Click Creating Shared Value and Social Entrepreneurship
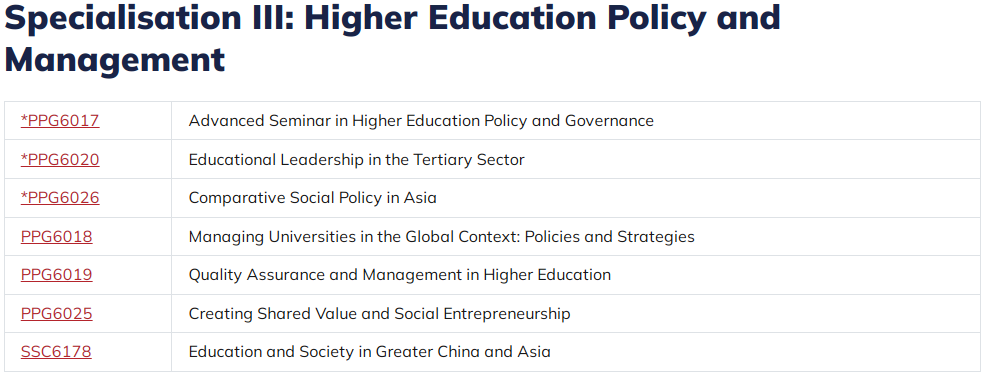The image size is (984, 375). click(380, 314)
